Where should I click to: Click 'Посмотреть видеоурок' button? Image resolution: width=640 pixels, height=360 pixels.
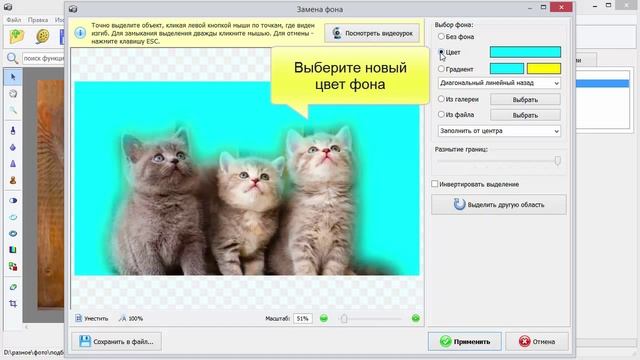(372, 33)
